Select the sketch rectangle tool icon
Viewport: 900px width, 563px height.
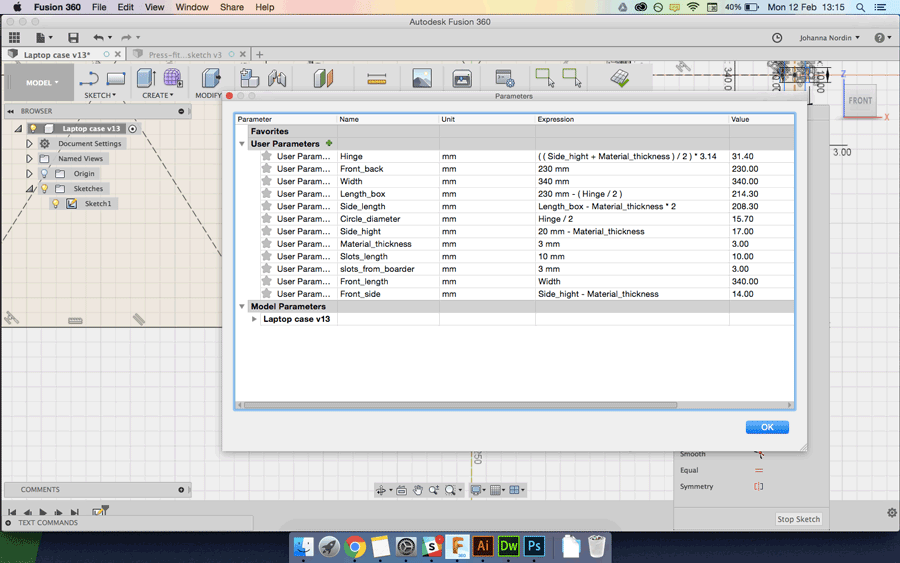pos(115,79)
